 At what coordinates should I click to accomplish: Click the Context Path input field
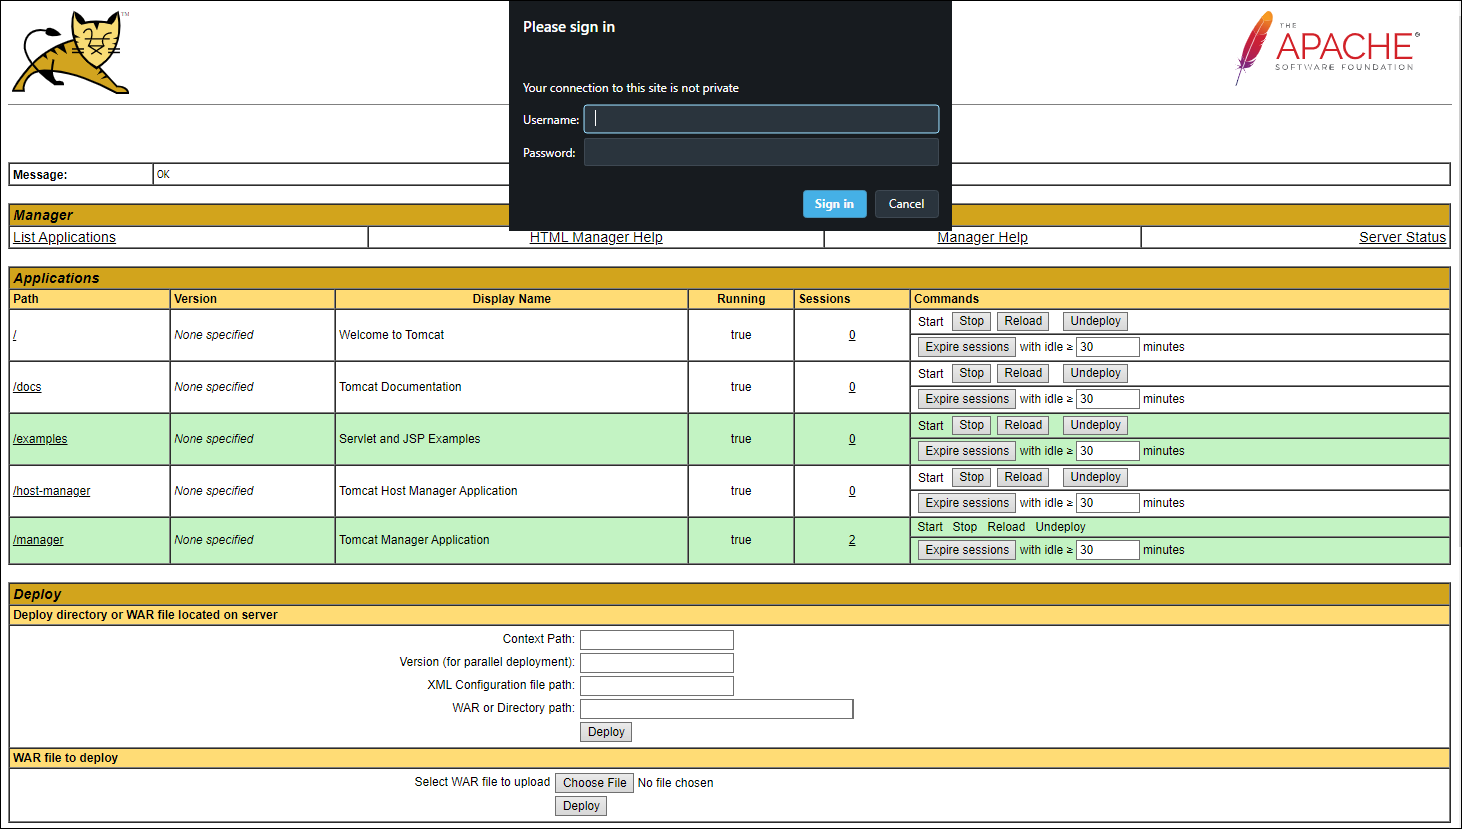coord(657,640)
